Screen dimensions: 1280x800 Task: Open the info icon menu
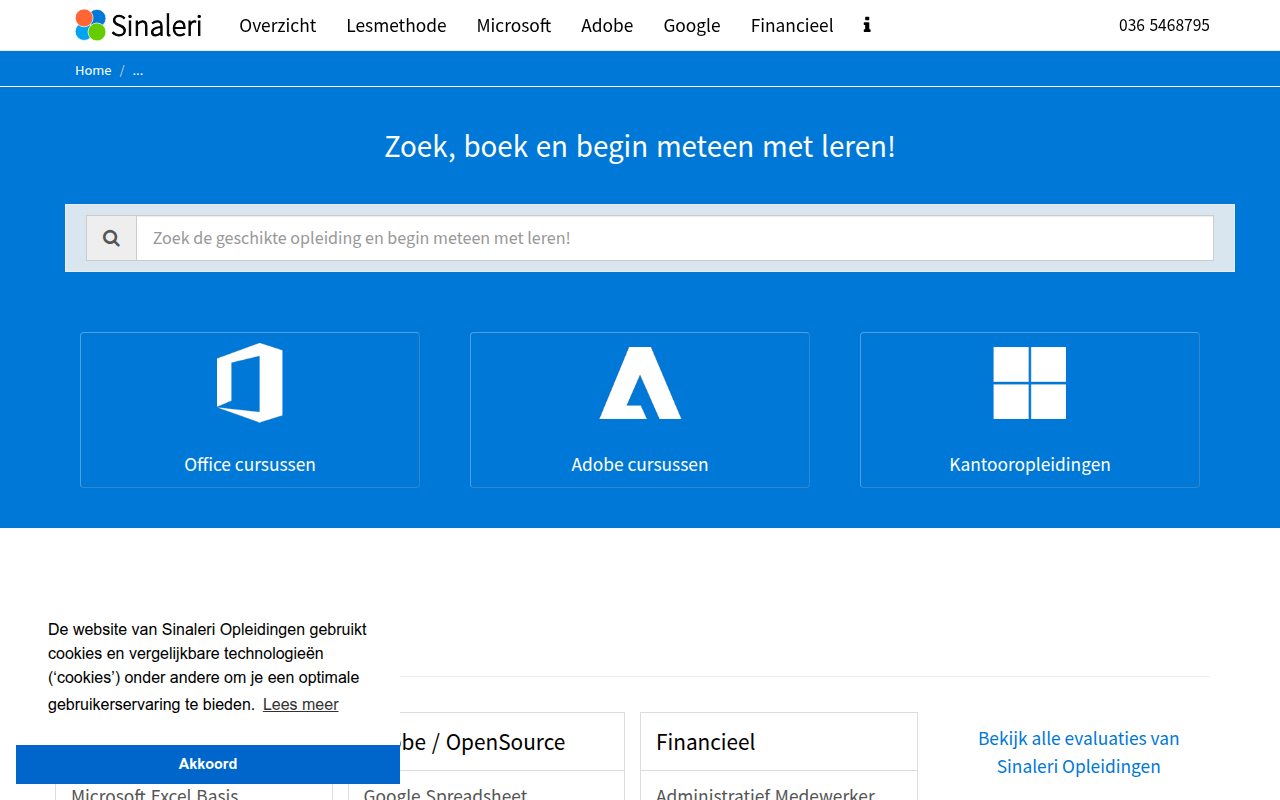click(x=867, y=25)
